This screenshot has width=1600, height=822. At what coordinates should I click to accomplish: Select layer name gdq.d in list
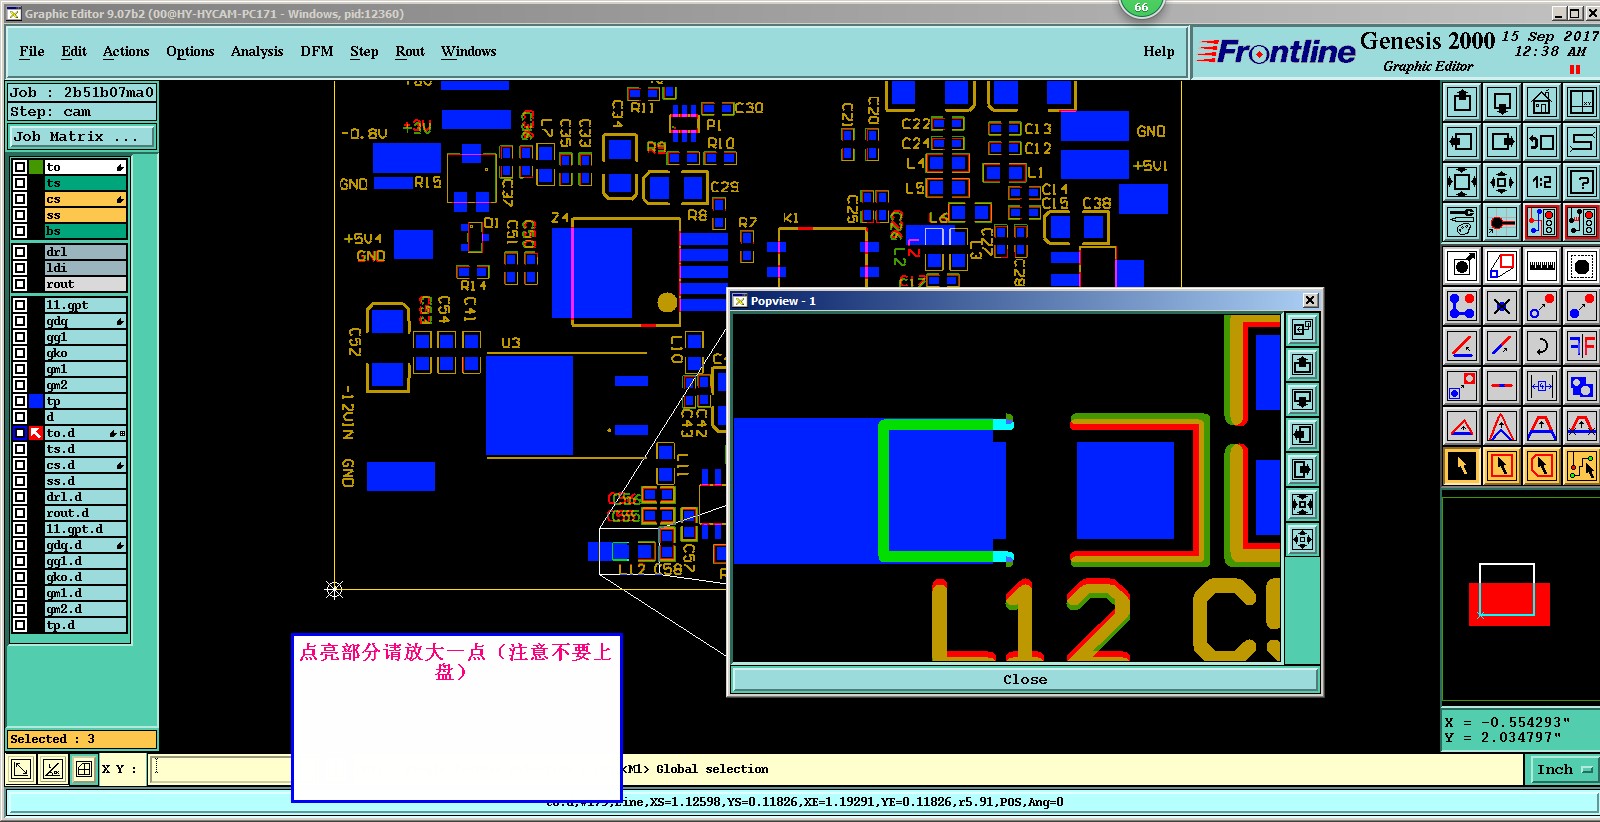86,545
